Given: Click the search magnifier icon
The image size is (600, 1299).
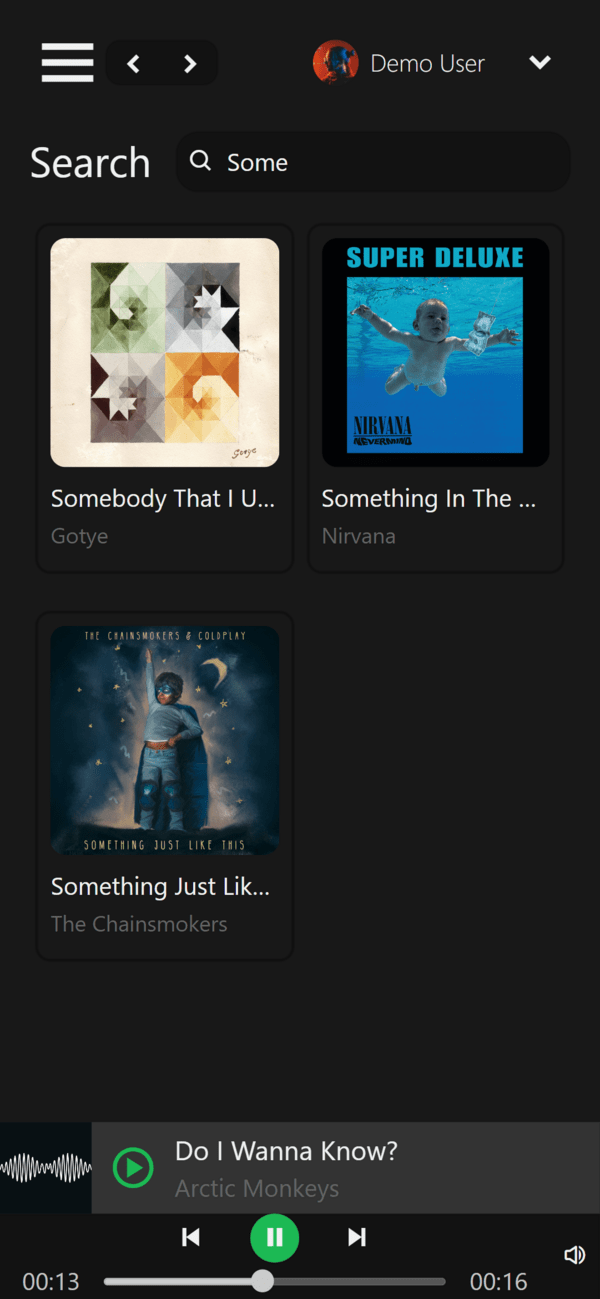Looking at the screenshot, I should pos(201,161).
